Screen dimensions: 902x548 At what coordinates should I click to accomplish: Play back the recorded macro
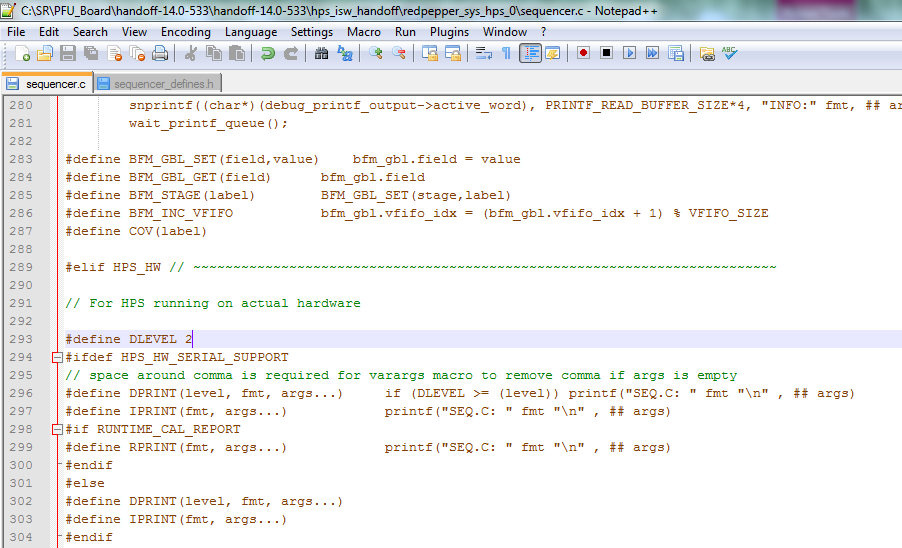coord(629,53)
